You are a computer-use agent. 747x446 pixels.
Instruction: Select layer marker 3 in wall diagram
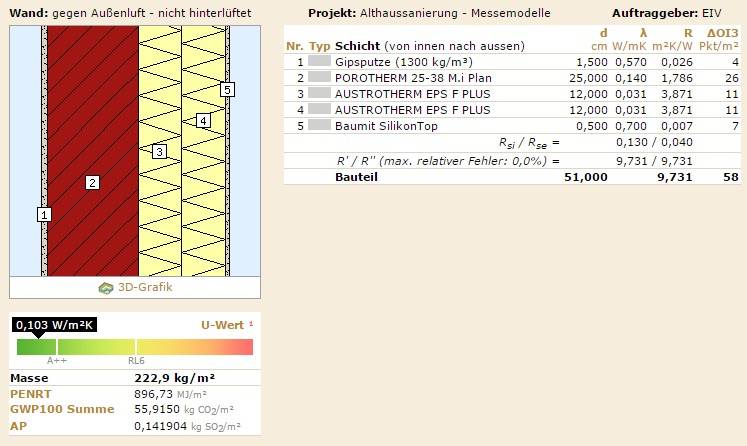point(159,152)
